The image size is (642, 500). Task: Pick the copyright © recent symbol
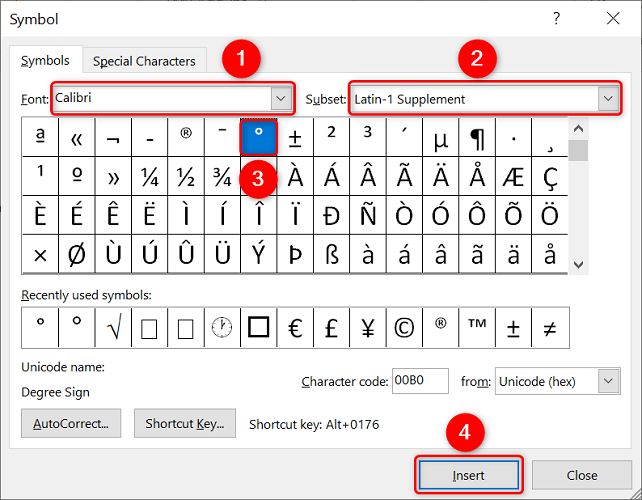[x=404, y=327]
